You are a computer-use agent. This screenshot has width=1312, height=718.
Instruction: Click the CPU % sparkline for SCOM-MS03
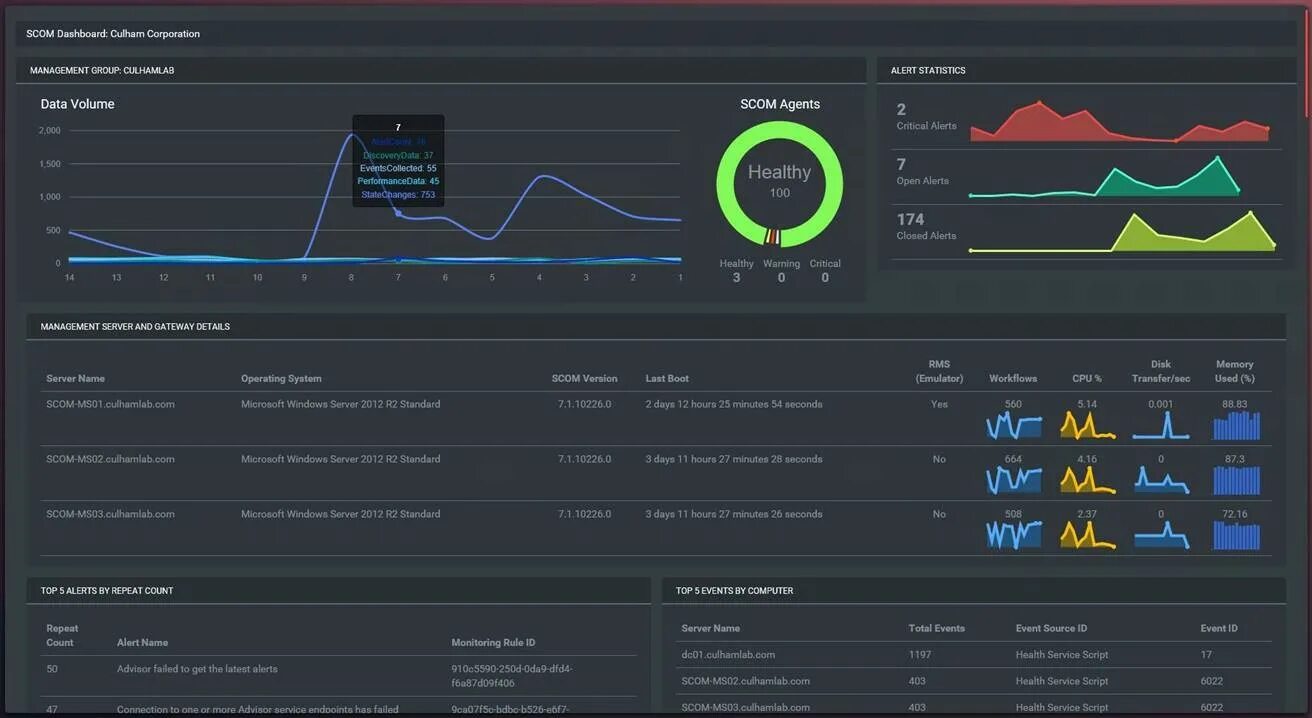(1088, 535)
